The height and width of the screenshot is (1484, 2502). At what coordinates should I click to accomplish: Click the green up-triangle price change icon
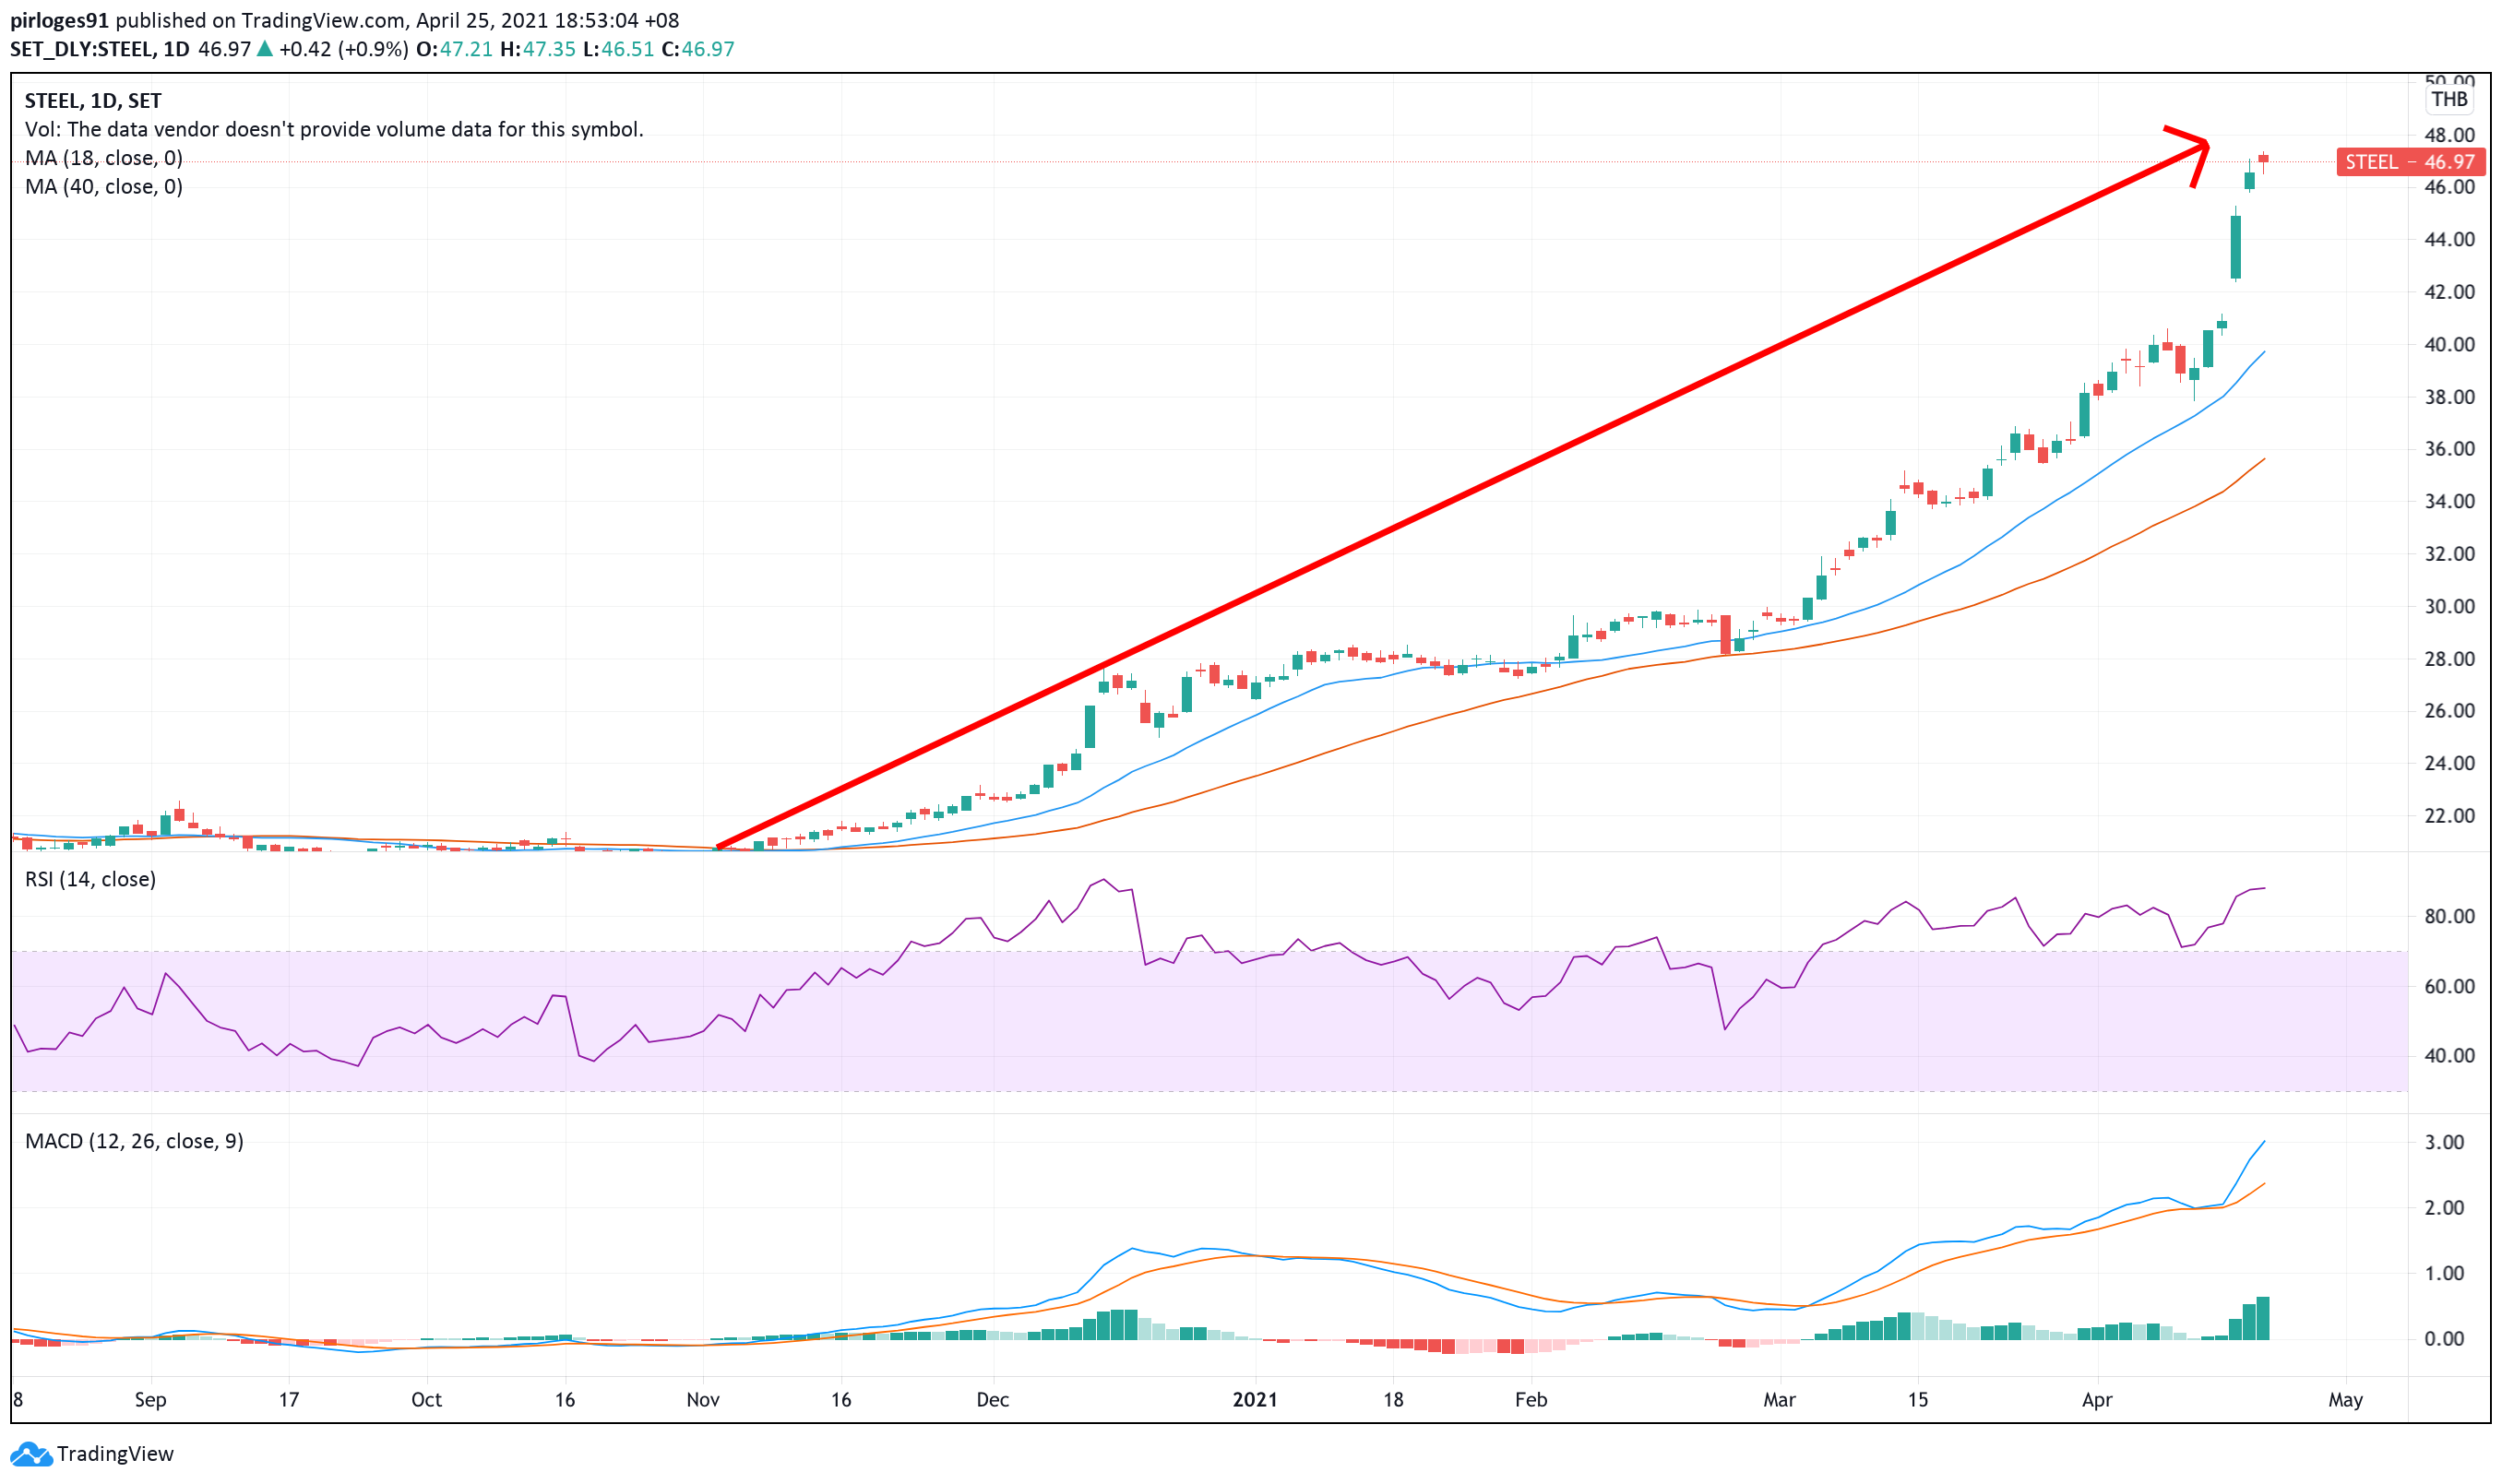pyautogui.click(x=265, y=49)
